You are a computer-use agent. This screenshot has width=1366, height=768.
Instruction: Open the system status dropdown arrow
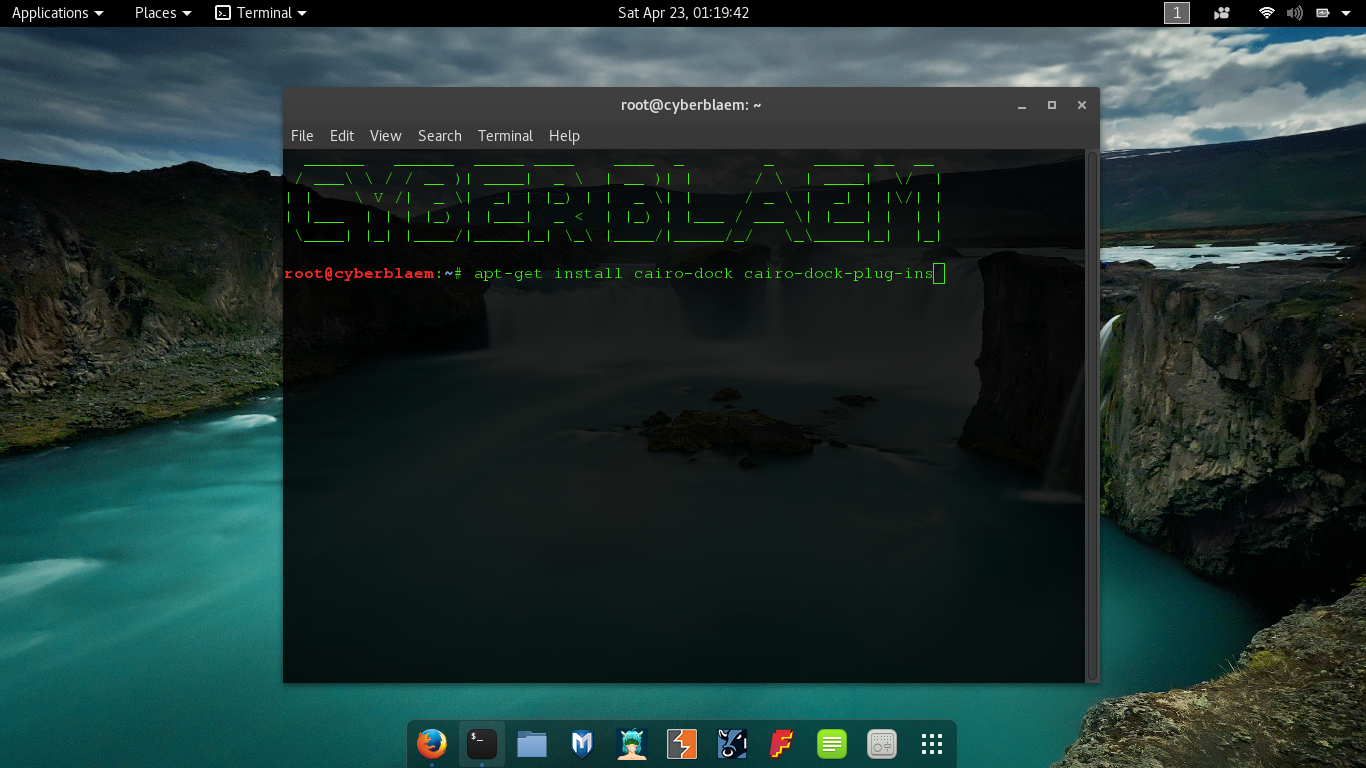1345,13
